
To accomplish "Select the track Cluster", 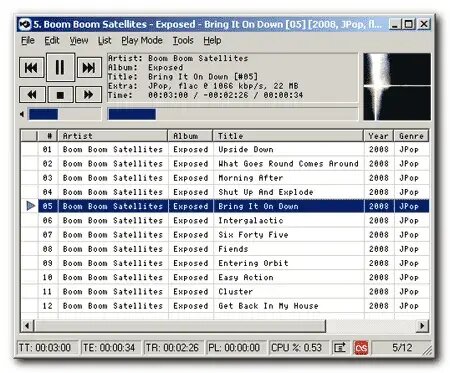I will (x=225, y=292).
